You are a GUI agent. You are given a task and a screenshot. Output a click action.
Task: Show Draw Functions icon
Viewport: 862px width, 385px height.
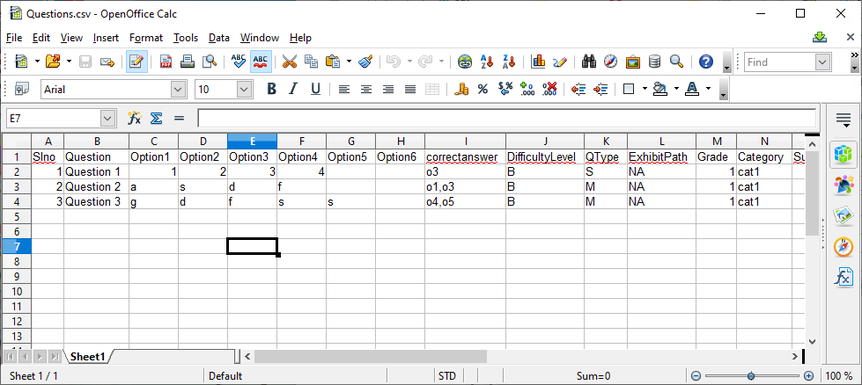560,62
